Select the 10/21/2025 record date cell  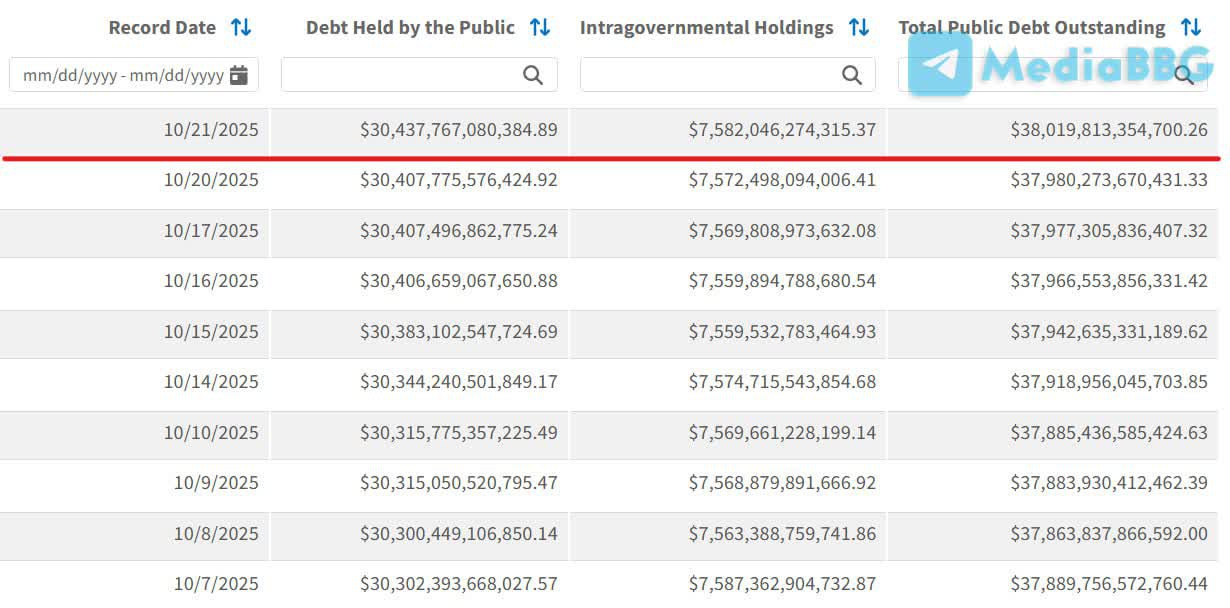pyautogui.click(x=211, y=130)
